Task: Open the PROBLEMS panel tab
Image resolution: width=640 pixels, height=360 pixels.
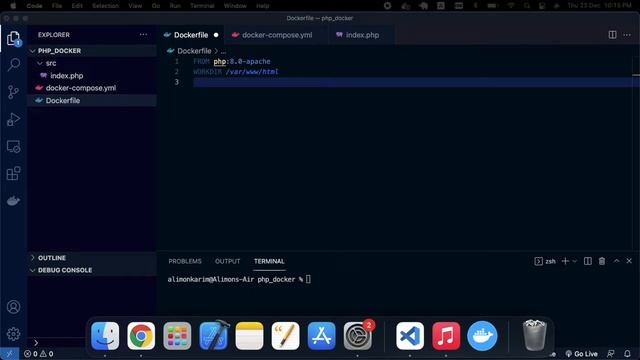Action: [x=185, y=261]
